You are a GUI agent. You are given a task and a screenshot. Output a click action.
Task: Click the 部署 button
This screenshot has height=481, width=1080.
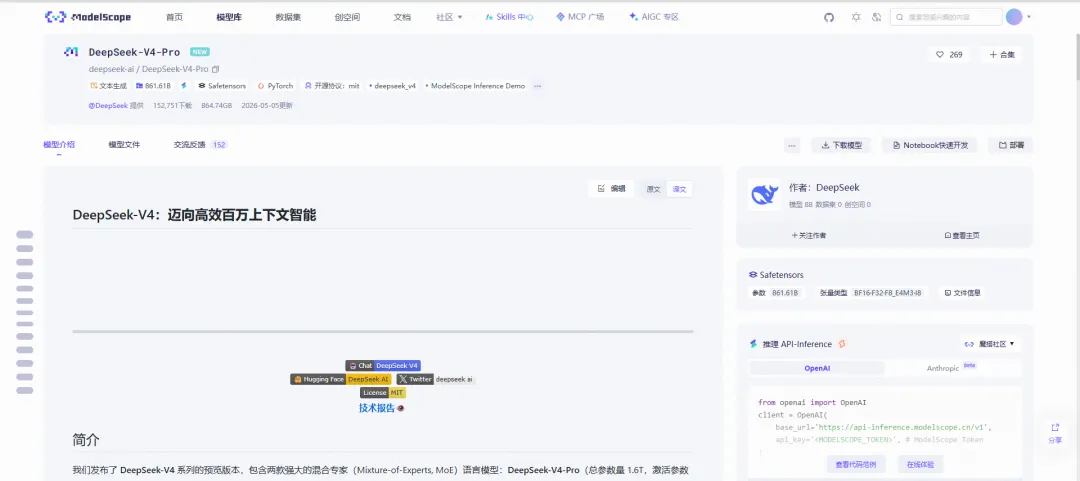point(1010,145)
